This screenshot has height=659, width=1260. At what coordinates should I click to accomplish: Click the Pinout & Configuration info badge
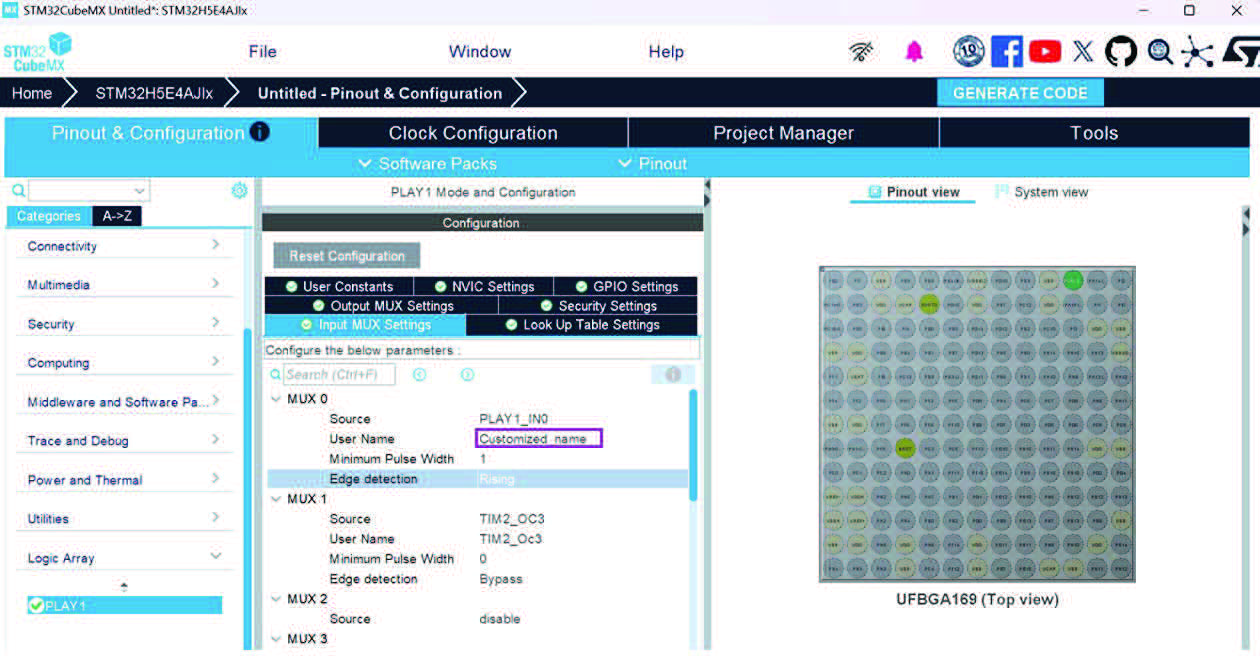pyautogui.click(x=260, y=131)
